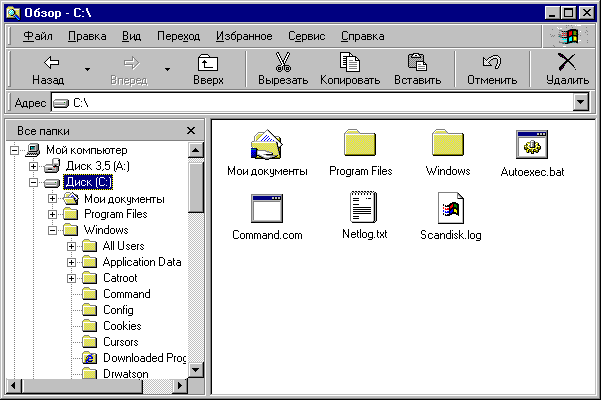Click Application Data label in tree

click(x=142, y=262)
